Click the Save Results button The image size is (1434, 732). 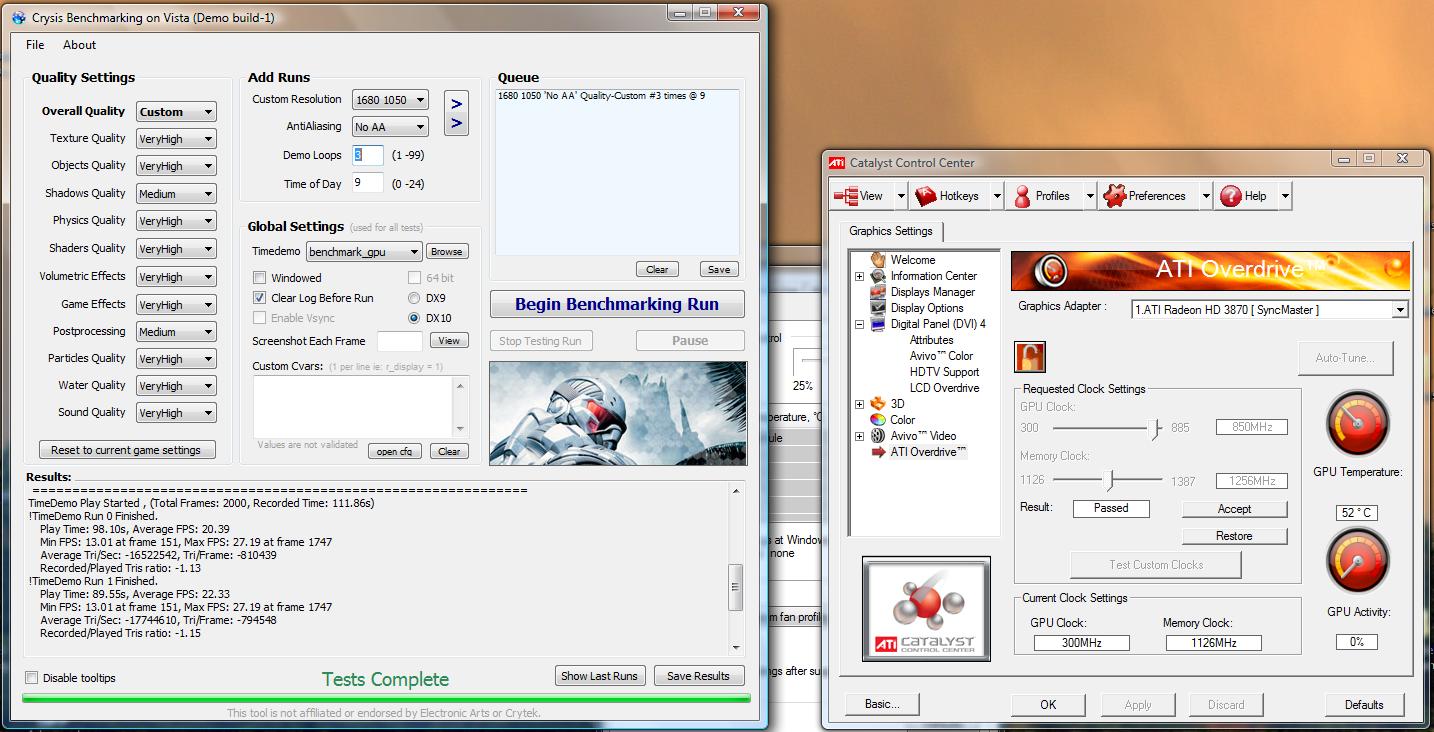[x=698, y=676]
